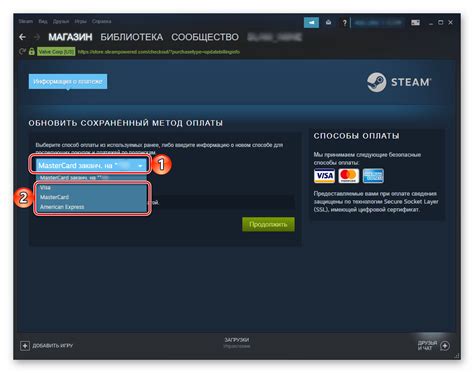Switch to the СООБЩЕСТВО tab

pyautogui.click(x=205, y=37)
